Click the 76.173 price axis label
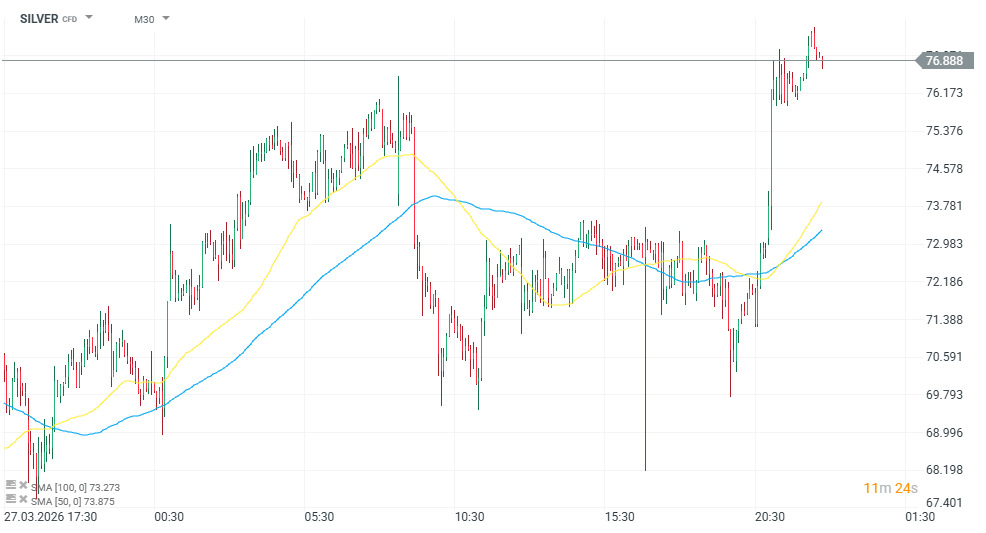Image resolution: width=986 pixels, height=533 pixels. click(944, 93)
